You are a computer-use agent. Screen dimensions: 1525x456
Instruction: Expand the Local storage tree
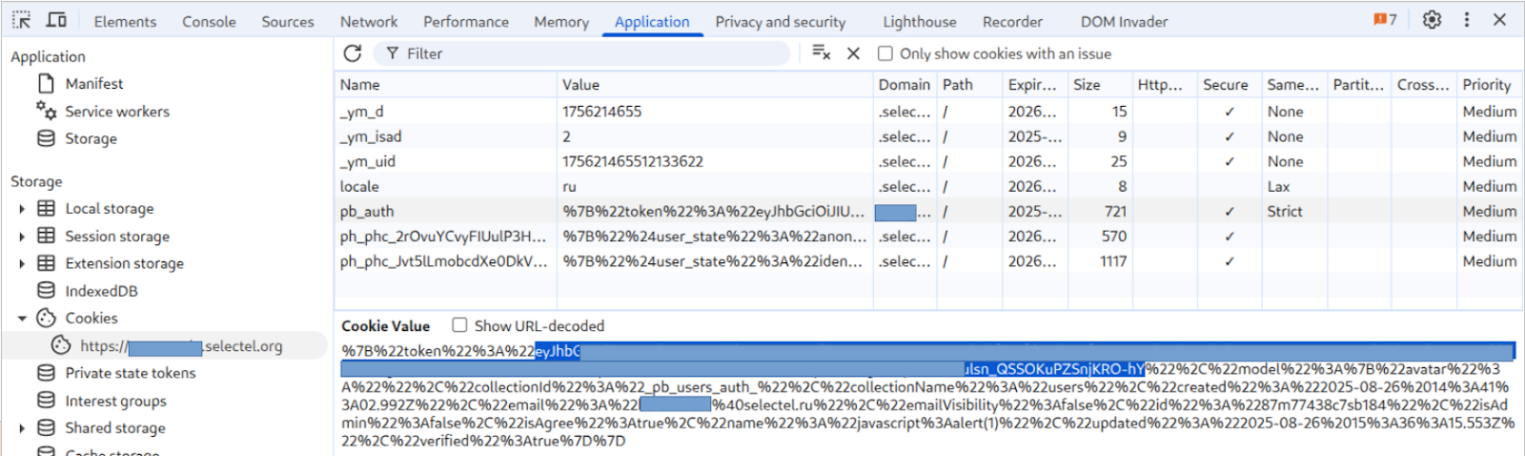tap(23, 209)
